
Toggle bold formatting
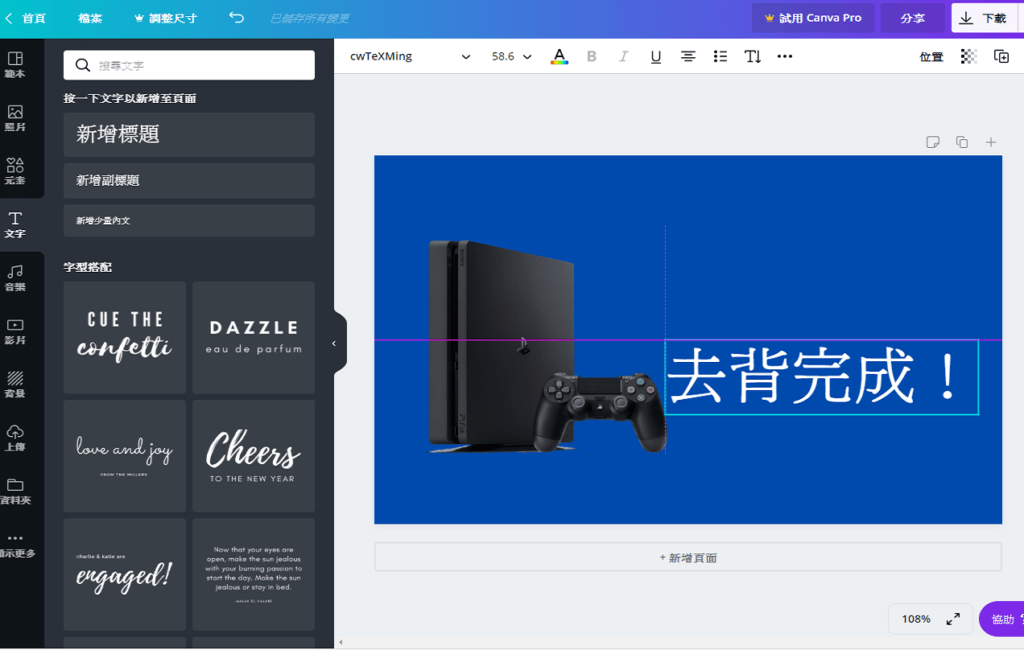point(592,56)
